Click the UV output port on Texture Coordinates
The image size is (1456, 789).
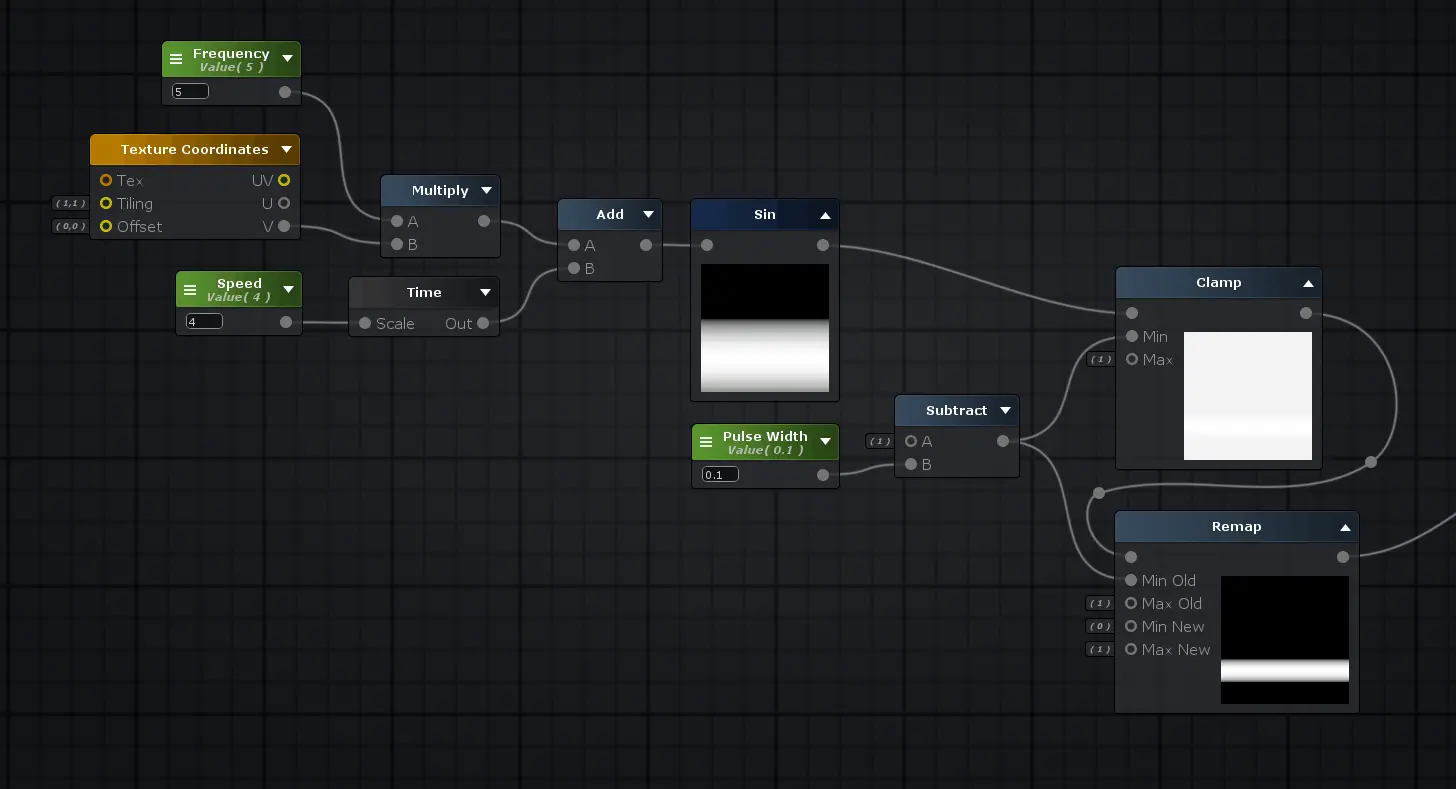tap(284, 180)
